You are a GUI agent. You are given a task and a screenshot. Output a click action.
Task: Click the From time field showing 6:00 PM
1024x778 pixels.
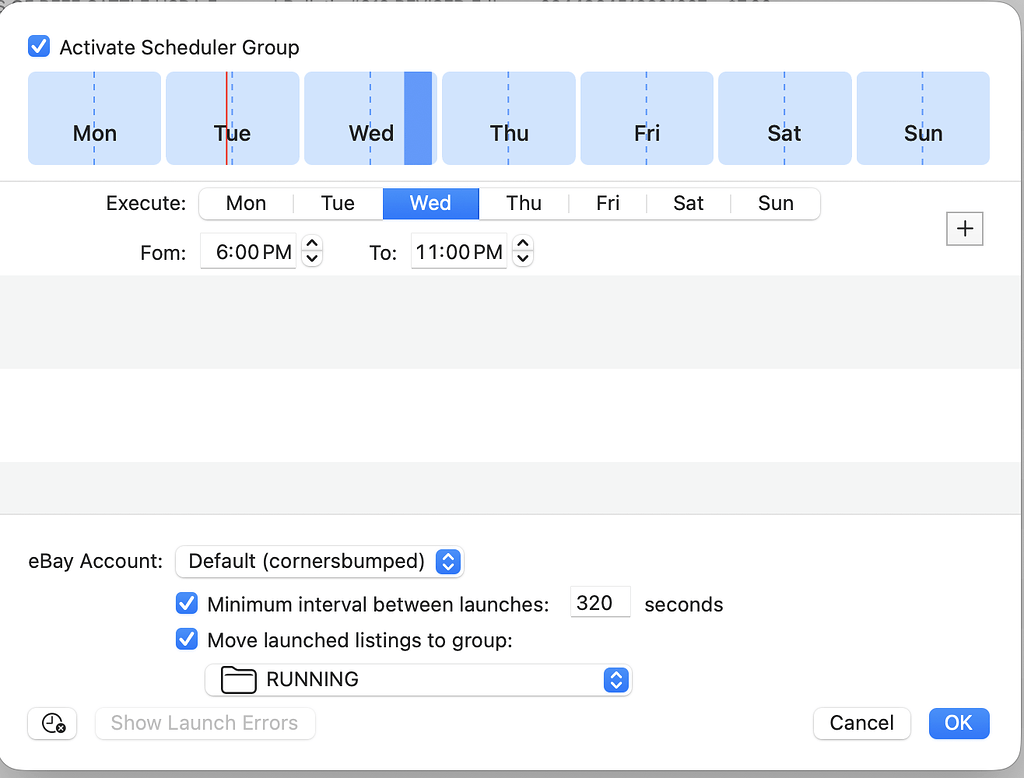tap(248, 251)
